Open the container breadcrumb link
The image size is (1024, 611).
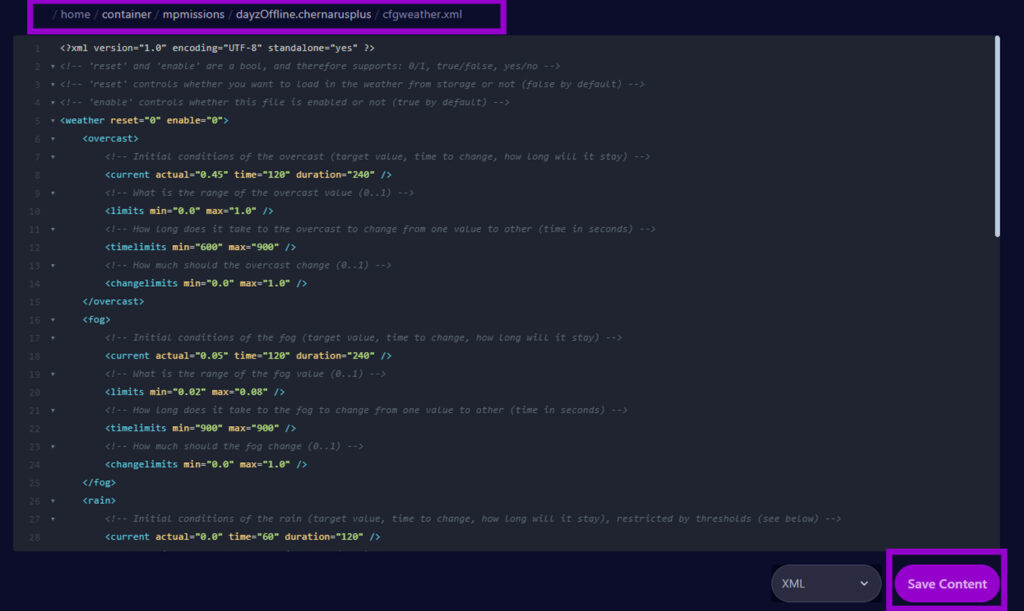(x=126, y=14)
